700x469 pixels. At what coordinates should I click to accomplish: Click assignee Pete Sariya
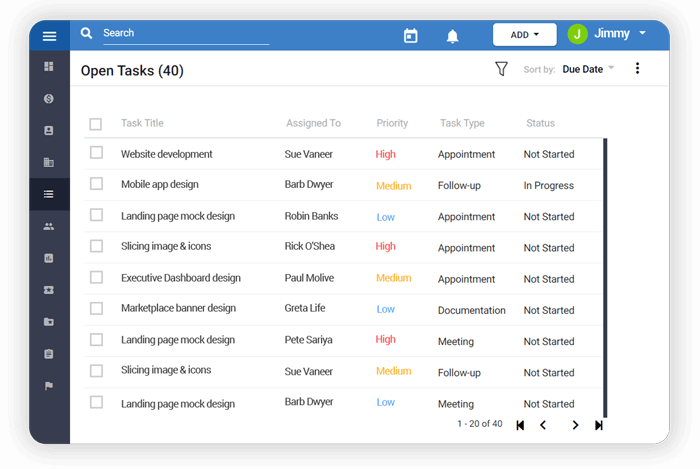[x=308, y=340]
